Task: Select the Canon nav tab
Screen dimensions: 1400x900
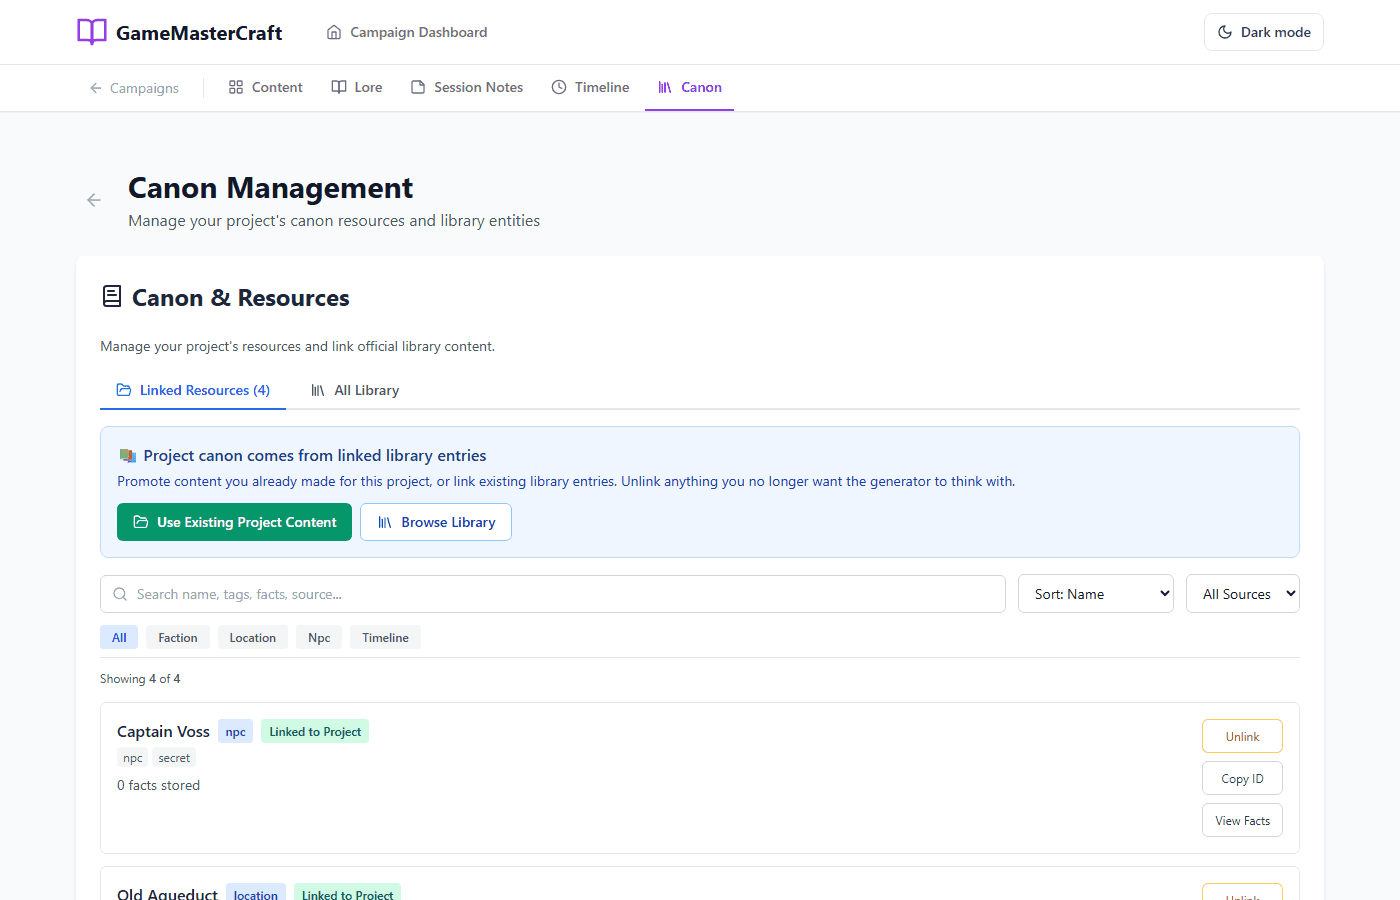Action: [689, 87]
